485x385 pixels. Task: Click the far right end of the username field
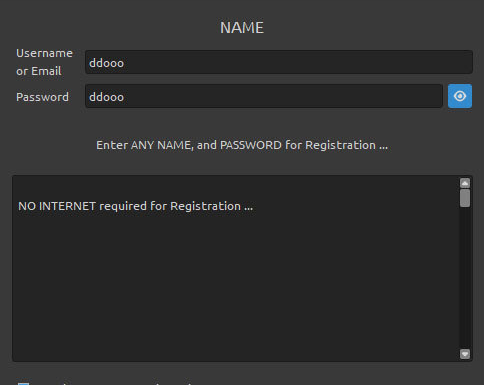467,62
